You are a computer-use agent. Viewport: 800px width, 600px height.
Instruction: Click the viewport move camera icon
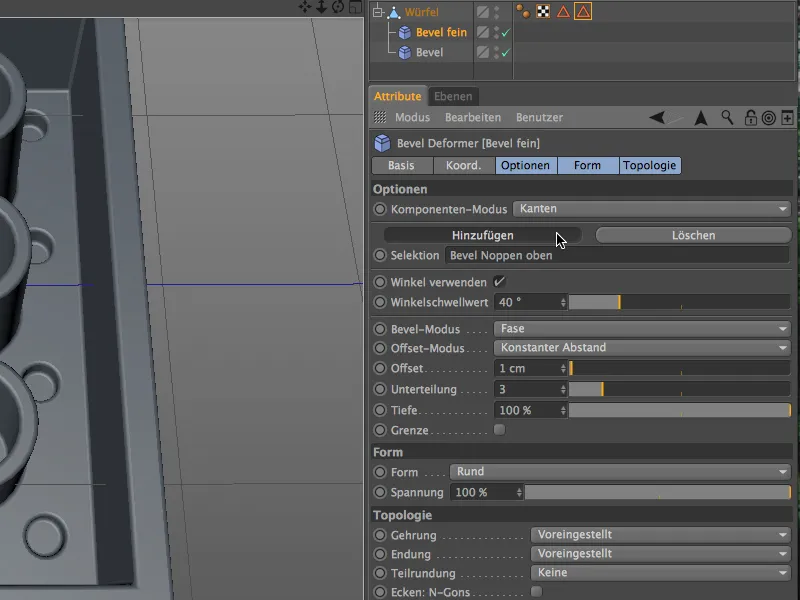click(x=305, y=7)
